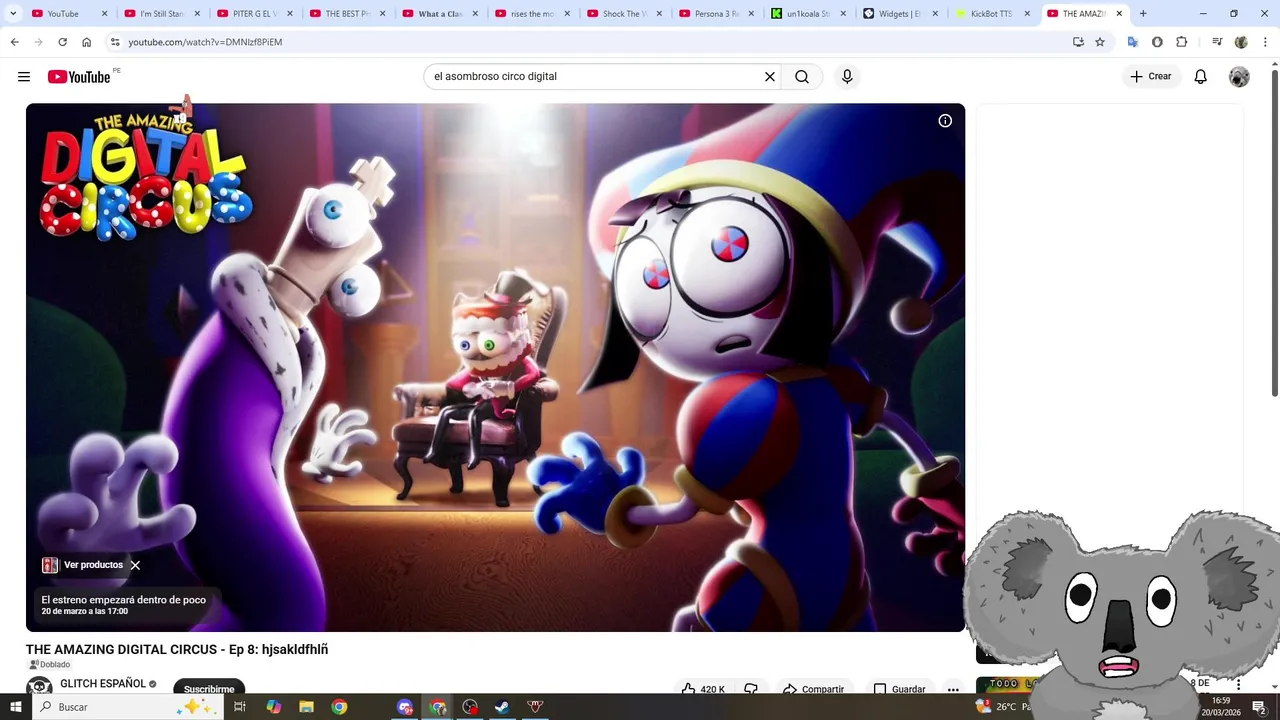Open Copilot from the taskbar
The image size is (1280, 720).
273,707
